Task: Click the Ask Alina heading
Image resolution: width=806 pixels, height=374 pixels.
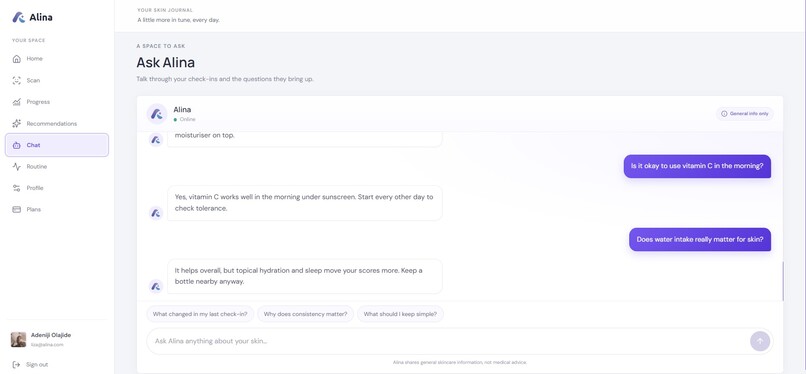Action: pyautogui.click(x=166, y=63)
